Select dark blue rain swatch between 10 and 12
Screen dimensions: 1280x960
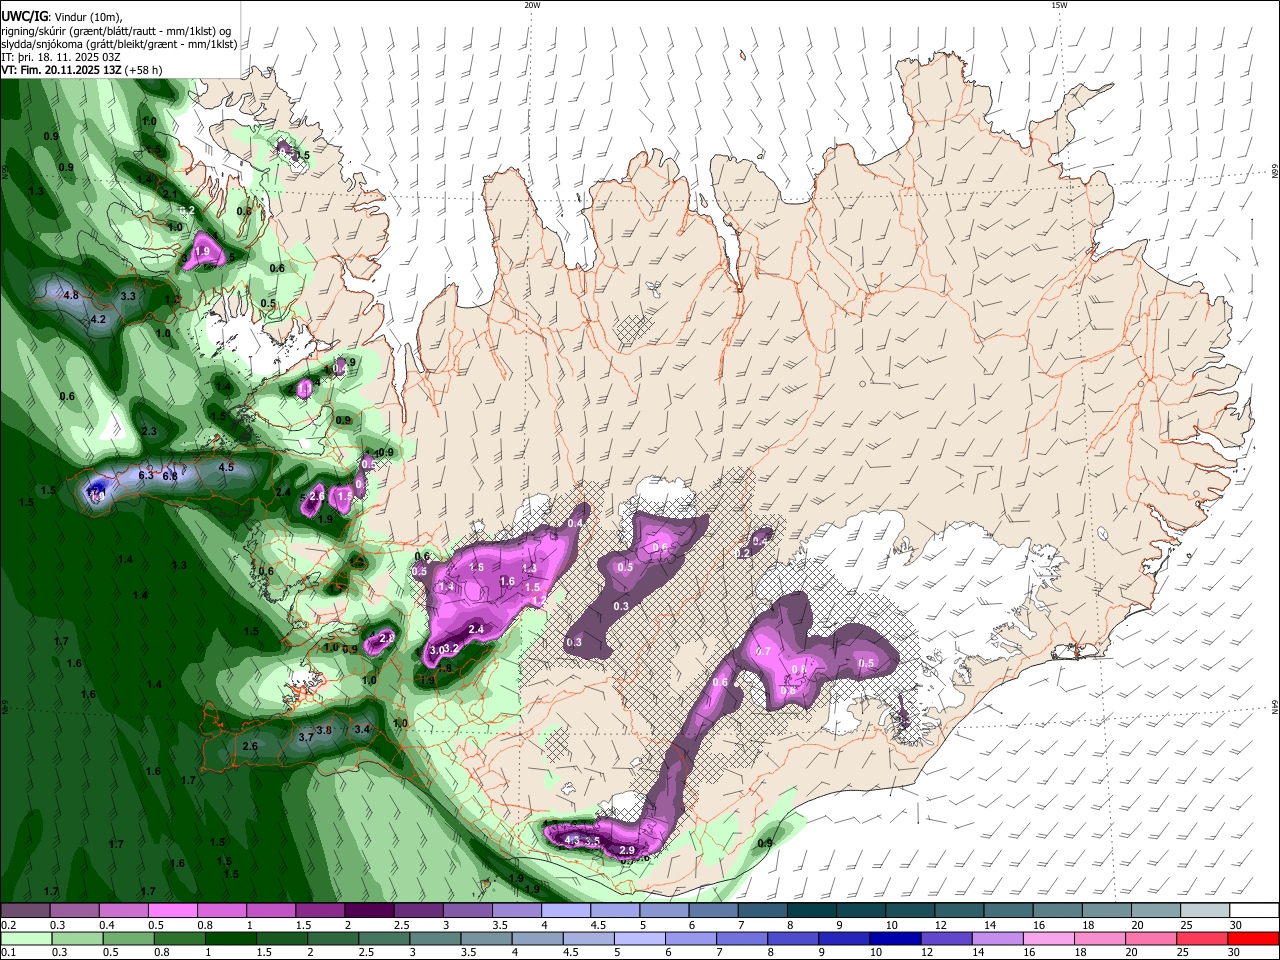(x=895, y=938)
